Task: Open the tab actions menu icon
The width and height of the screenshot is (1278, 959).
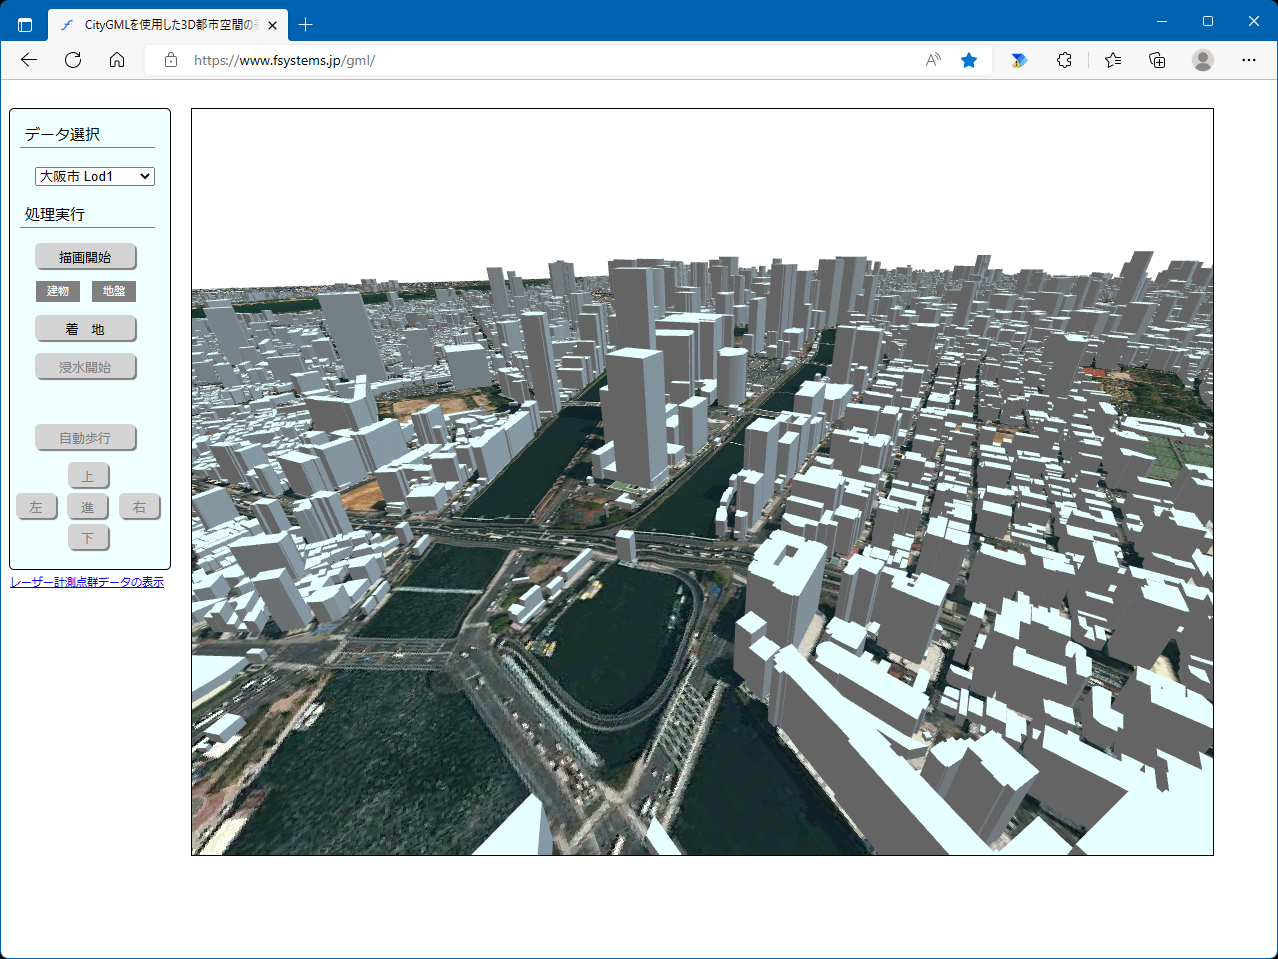Action: pyautogui.click(x=25, y=25)
